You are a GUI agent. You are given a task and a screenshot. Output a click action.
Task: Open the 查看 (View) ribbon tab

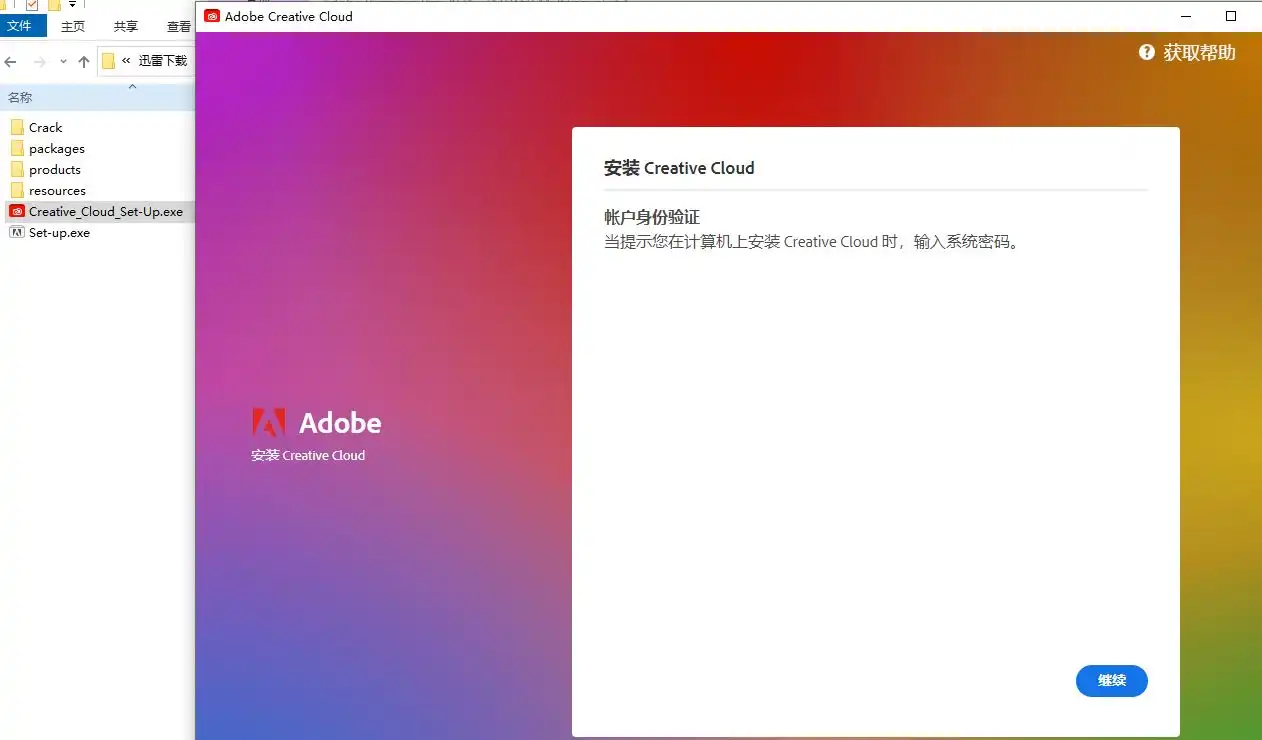pos(179,26)
